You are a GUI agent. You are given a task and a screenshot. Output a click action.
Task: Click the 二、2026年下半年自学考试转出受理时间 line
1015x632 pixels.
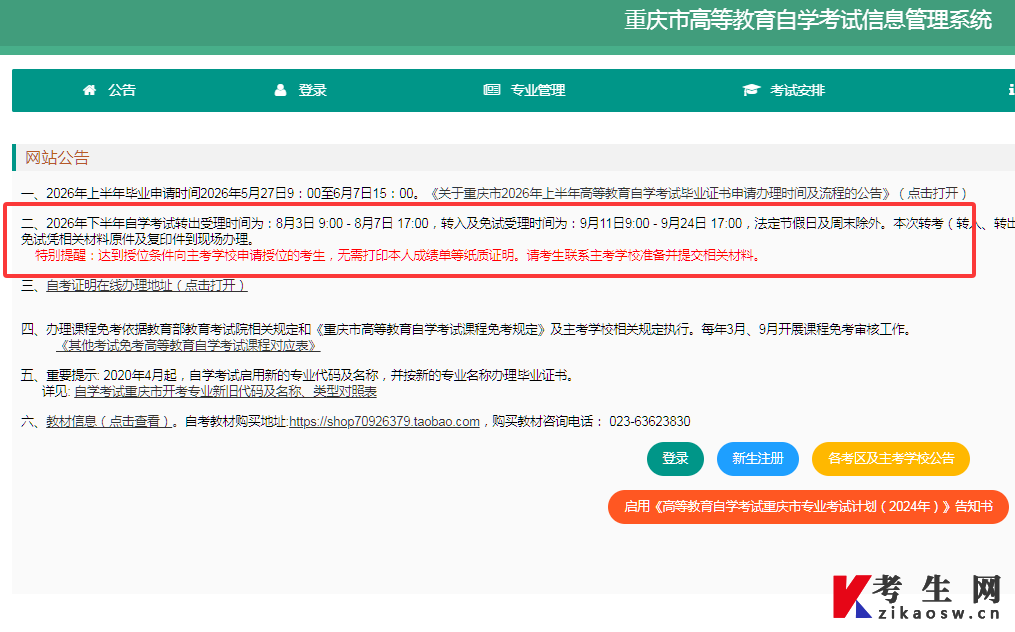coord(518,223)
